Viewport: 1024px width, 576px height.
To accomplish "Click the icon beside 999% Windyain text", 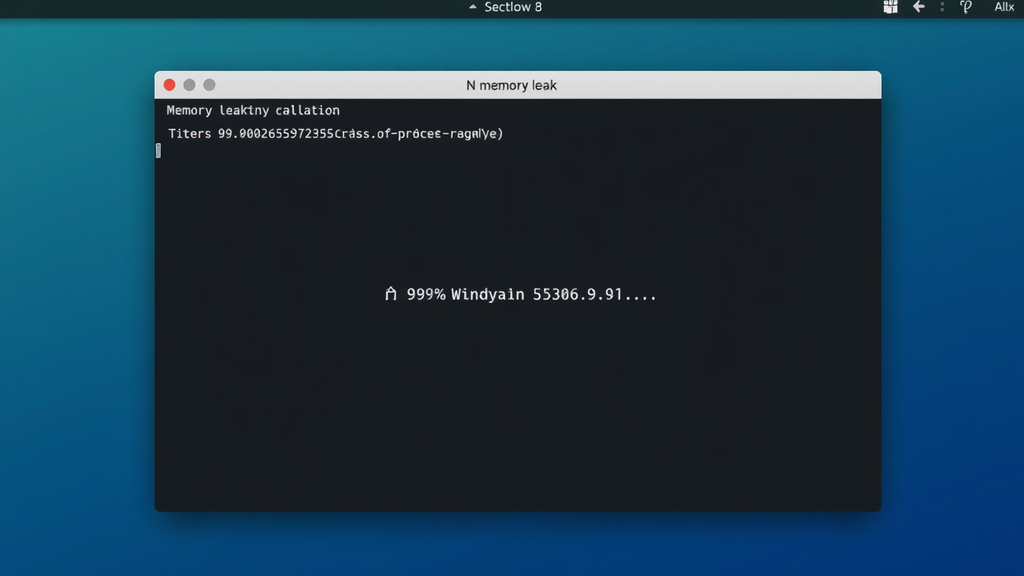I will 391,294.
